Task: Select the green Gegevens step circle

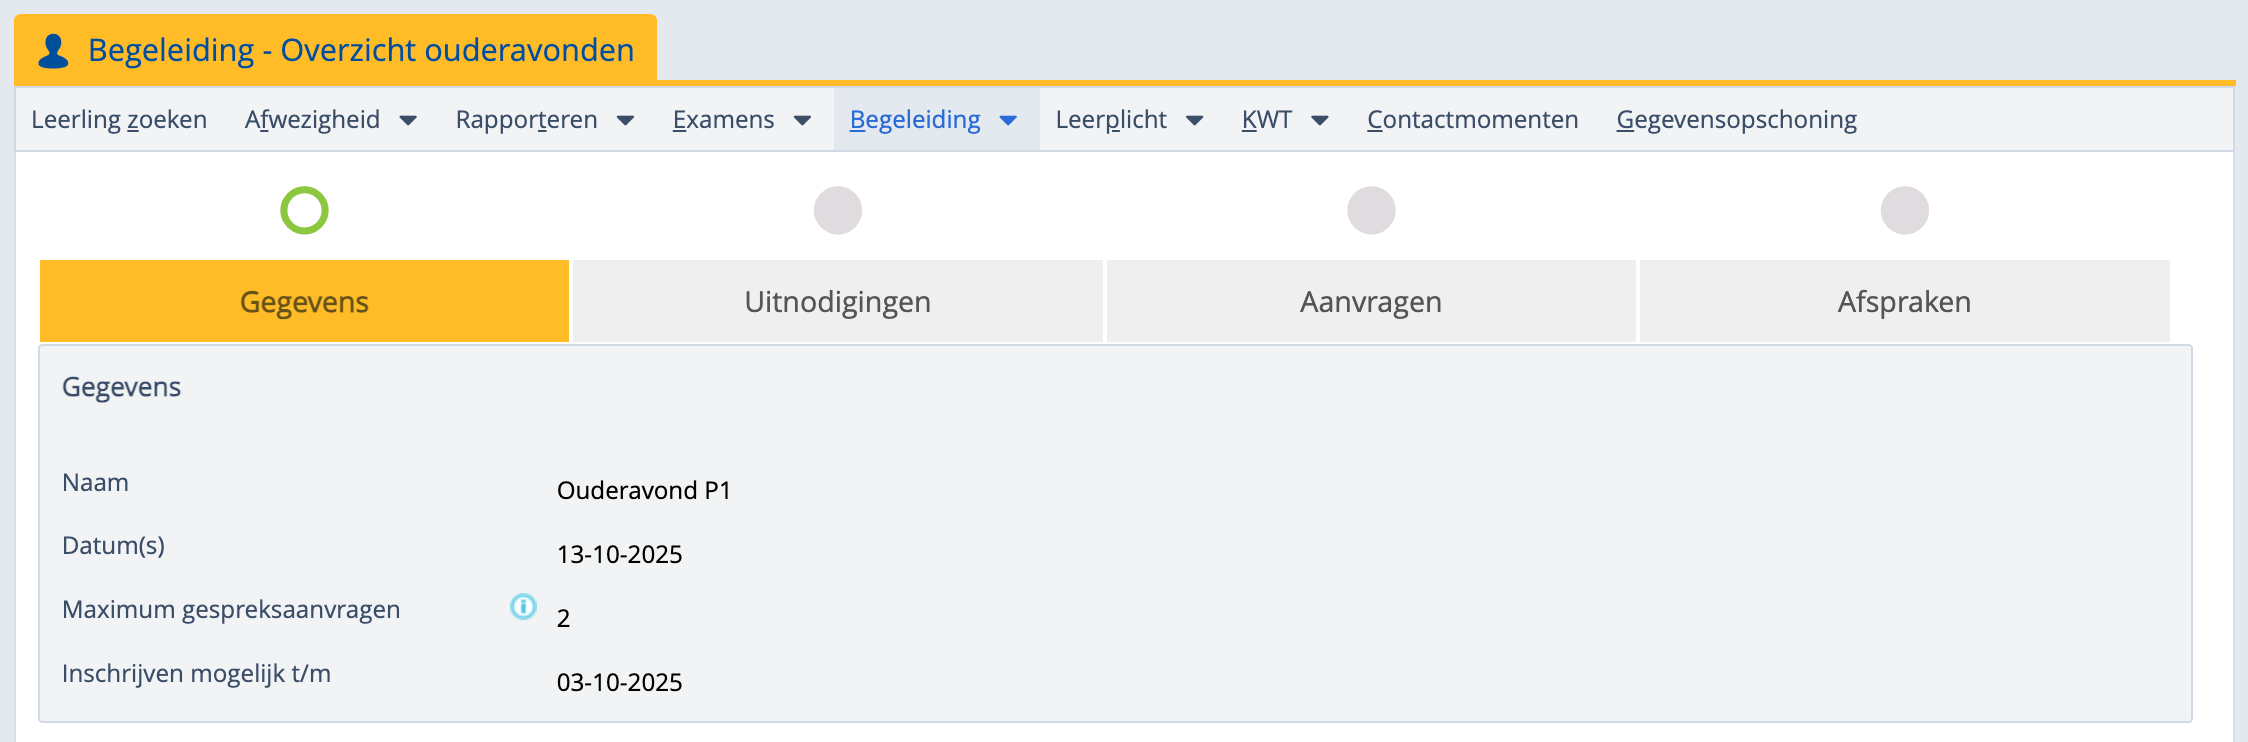Action: (304, 210)
